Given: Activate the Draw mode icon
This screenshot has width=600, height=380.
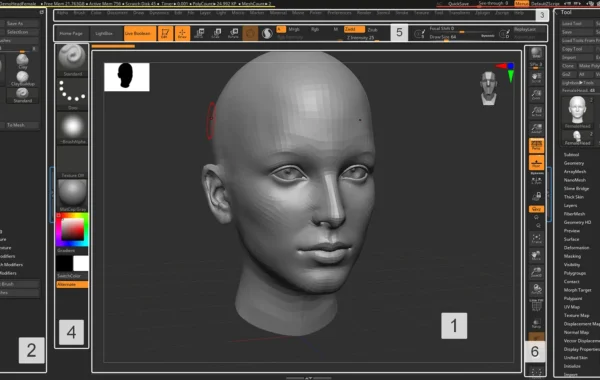Looking at the screenshot, I should click(182, 33).
